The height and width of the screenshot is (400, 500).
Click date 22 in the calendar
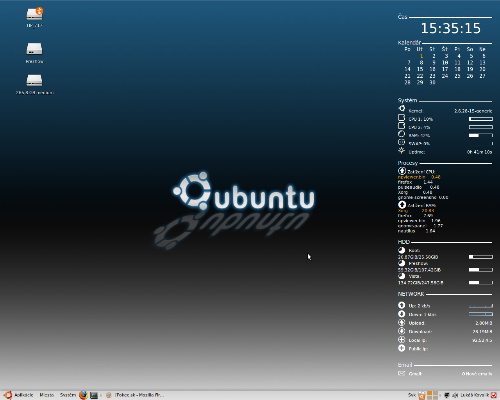click(x=420, y=76)
